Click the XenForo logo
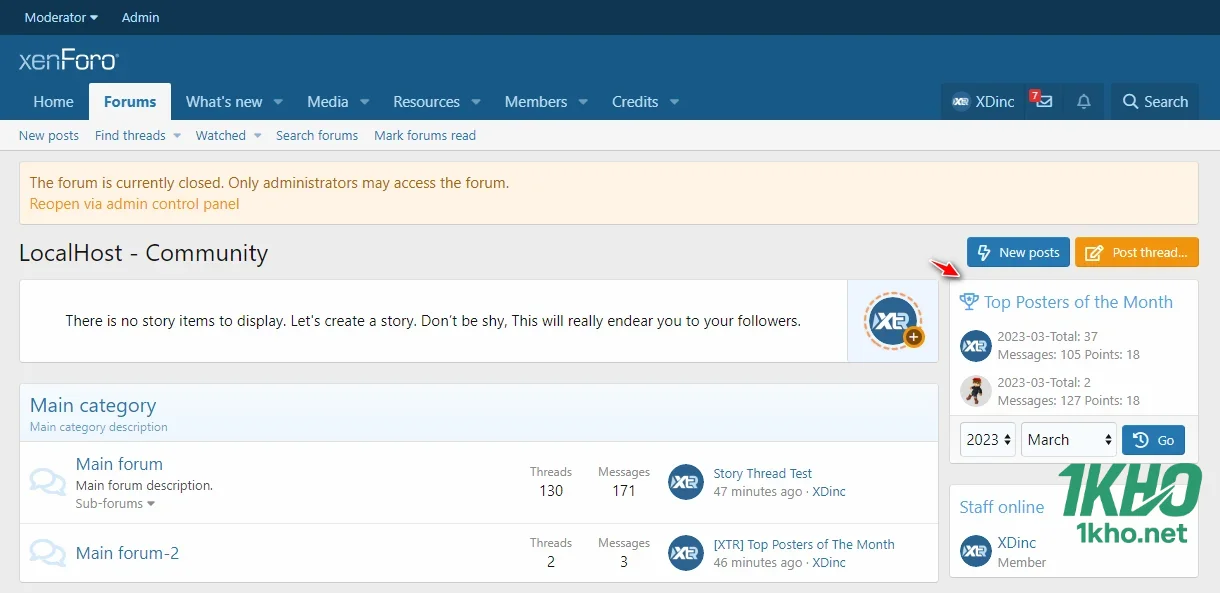 point(68,61)
